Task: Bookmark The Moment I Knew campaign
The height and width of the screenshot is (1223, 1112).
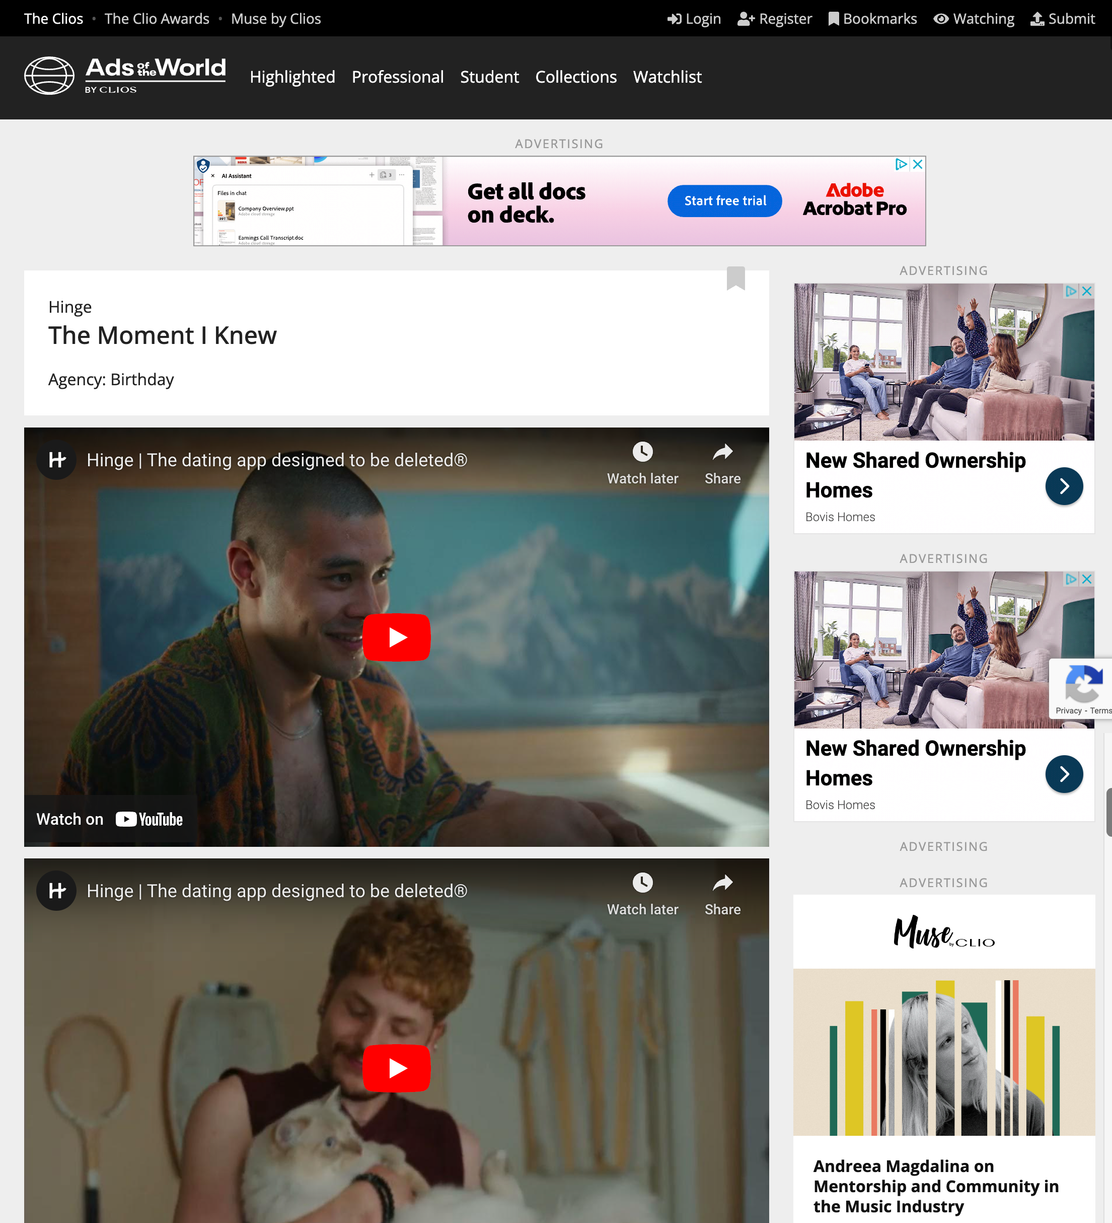Action: [x=736, y=278]
